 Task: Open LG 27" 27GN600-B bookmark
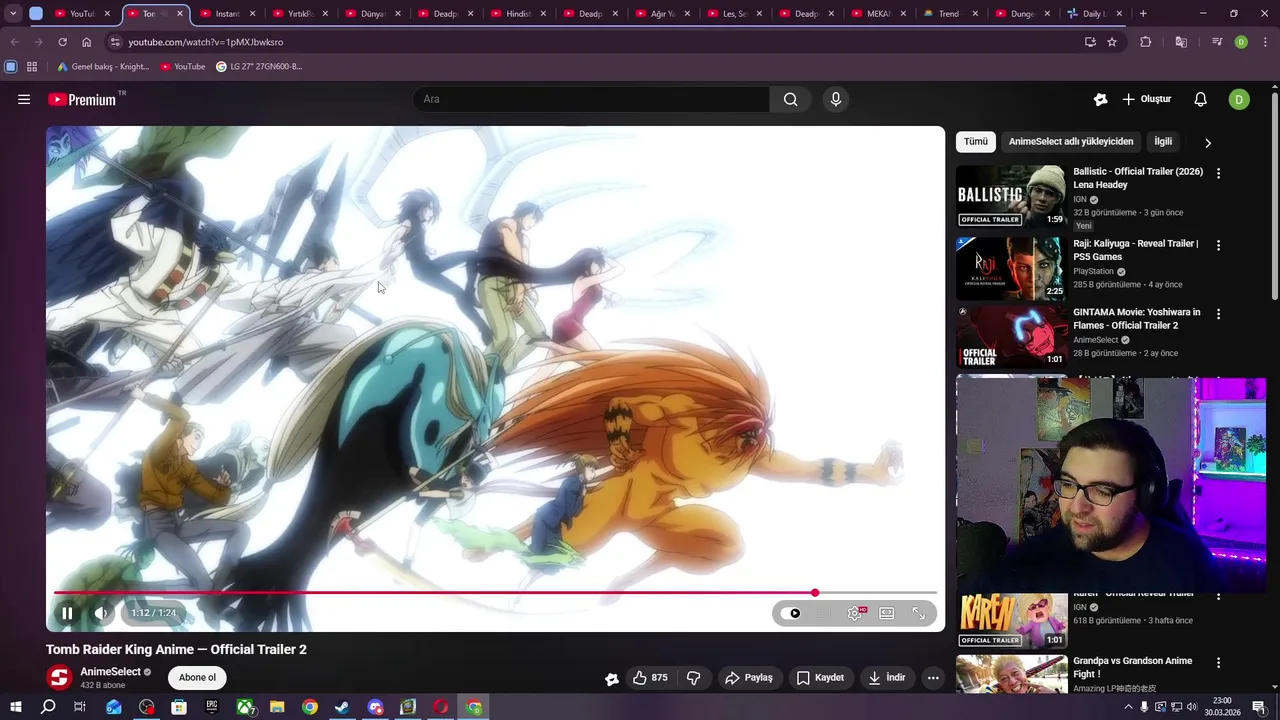[259, 66]
